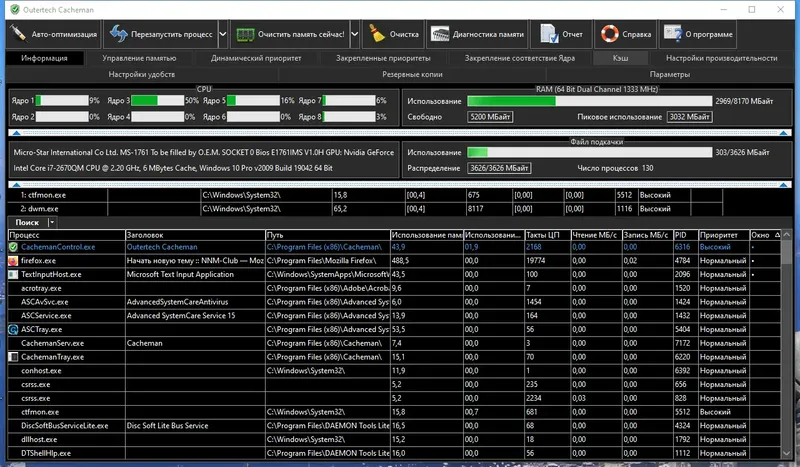Open the Настройки удобств tab
Screen dimensions: 800x467
142,75
